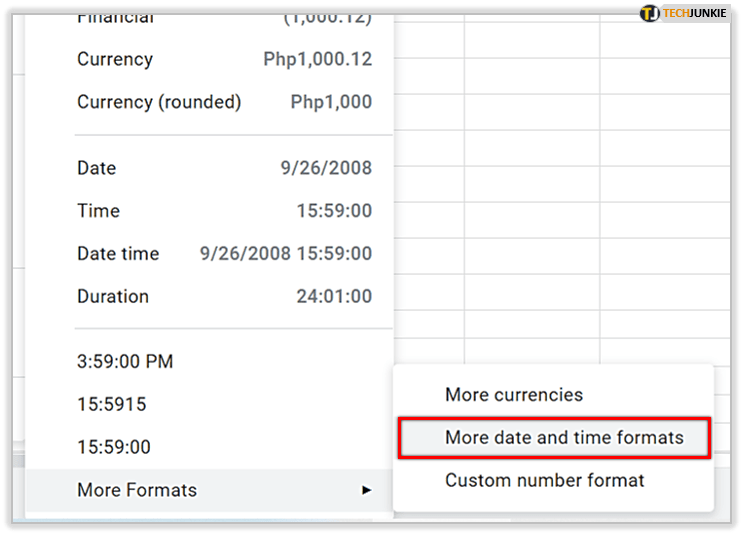This screenshot has height=535, width=743.
Task: Select More date and time formats
Action: (x=564, y=437)
